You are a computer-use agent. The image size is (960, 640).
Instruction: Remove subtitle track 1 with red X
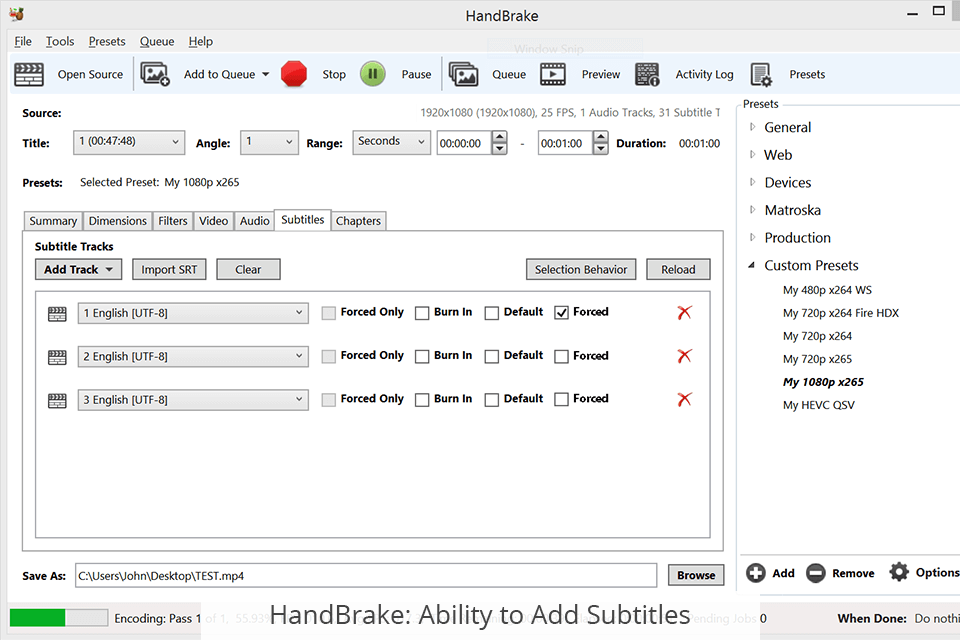pyautogui.click(x=684, y=312)
